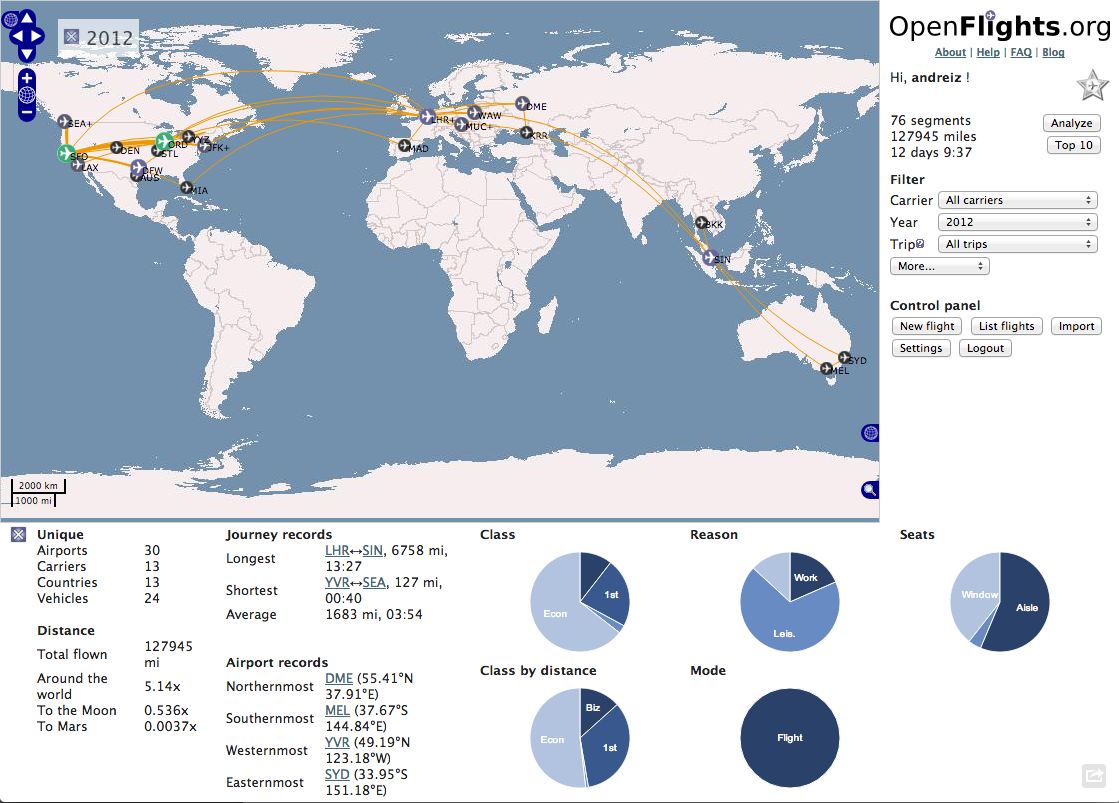Close the 2012 year filter label
The image size is (1119, 803).
point(72,37)
